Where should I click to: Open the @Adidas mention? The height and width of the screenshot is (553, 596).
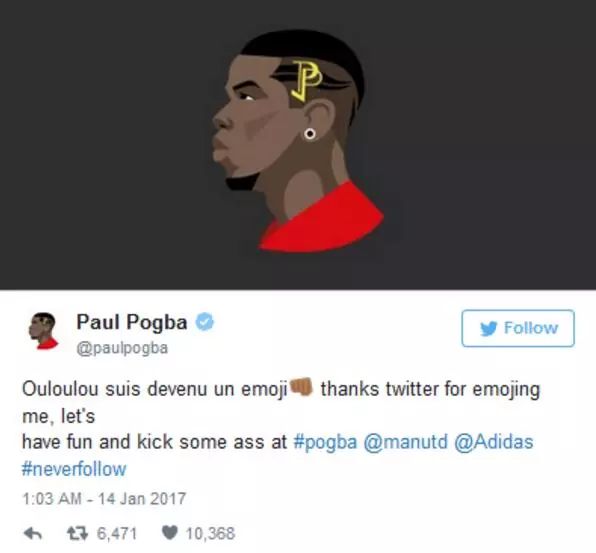pos(494,442)
